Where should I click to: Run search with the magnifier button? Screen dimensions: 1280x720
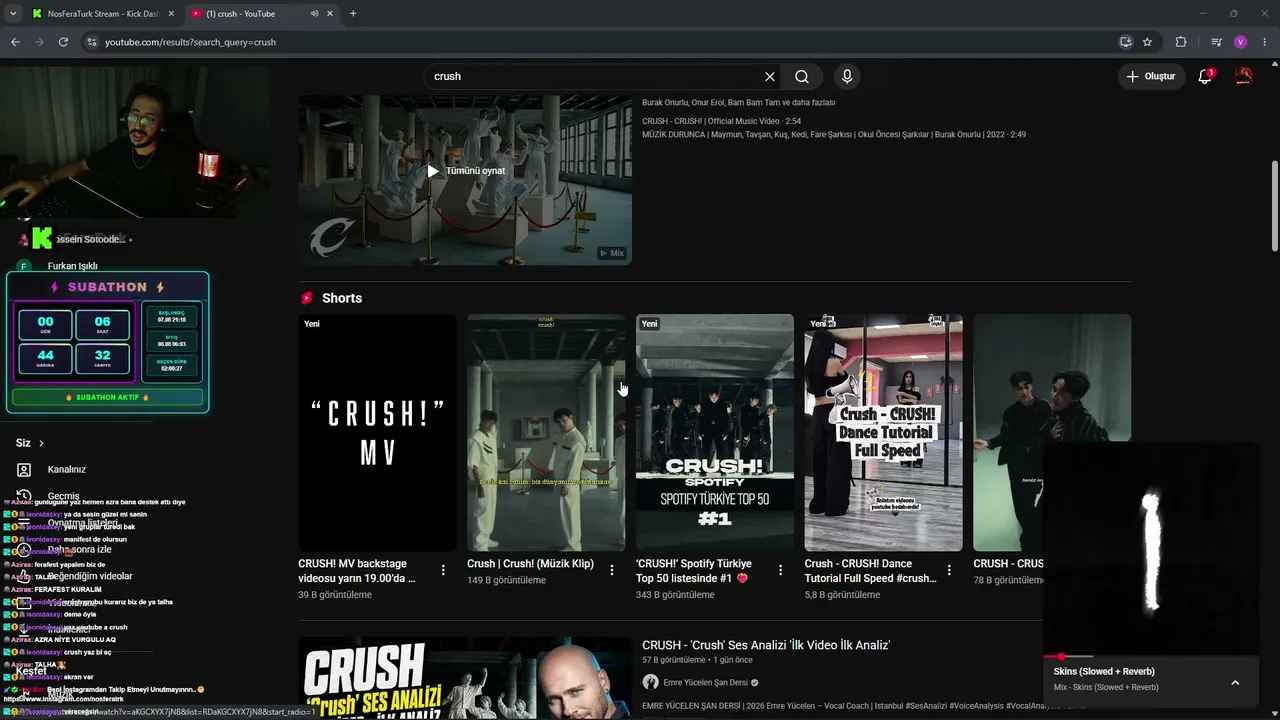pos(802,76)
